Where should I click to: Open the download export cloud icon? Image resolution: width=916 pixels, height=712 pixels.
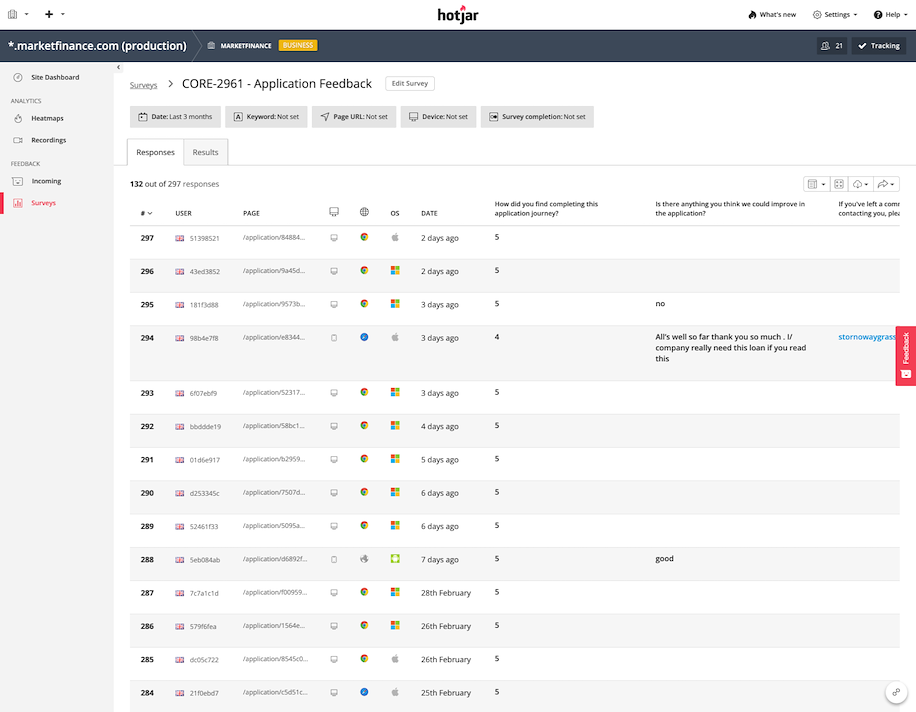click(x=861, y=184)
